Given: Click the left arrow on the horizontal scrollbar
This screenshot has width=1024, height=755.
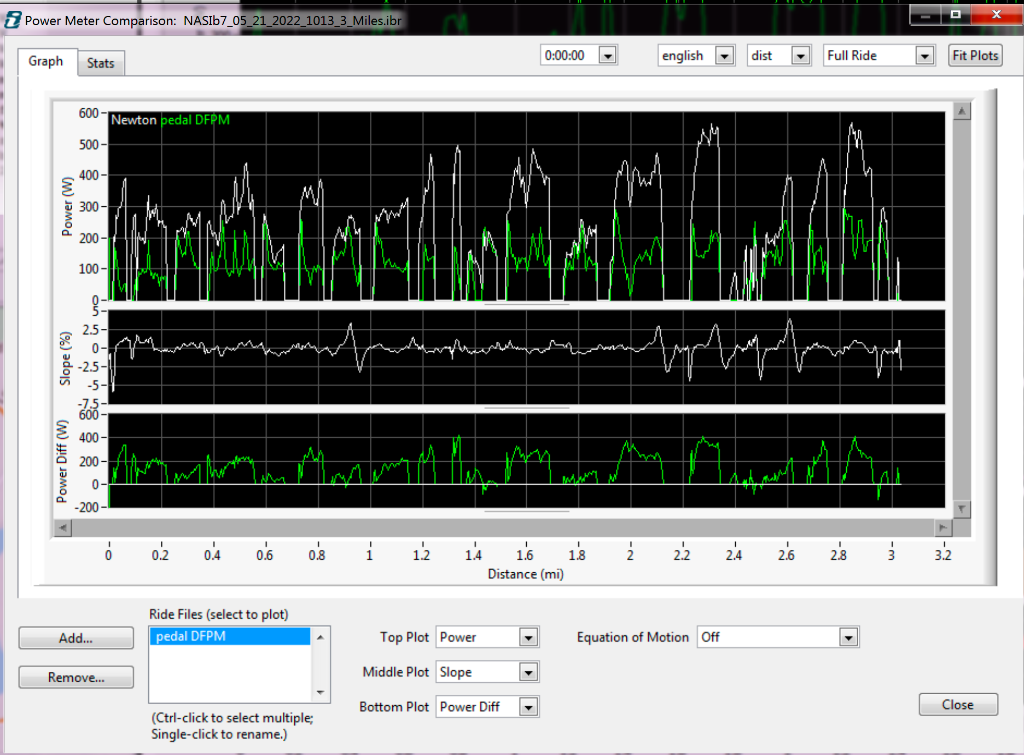Looking at the screenshot, I should [x=61, y=527].
